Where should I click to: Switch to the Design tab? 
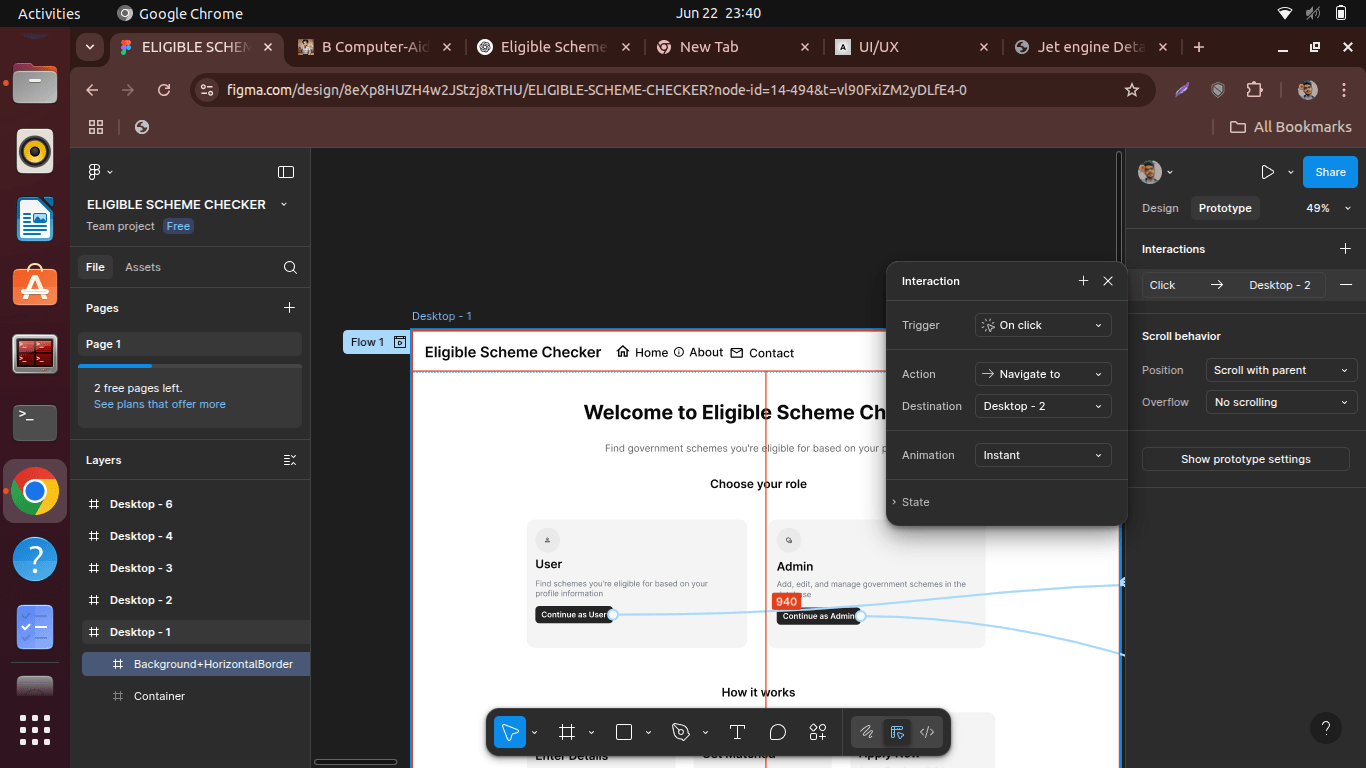coord(1160,208)
